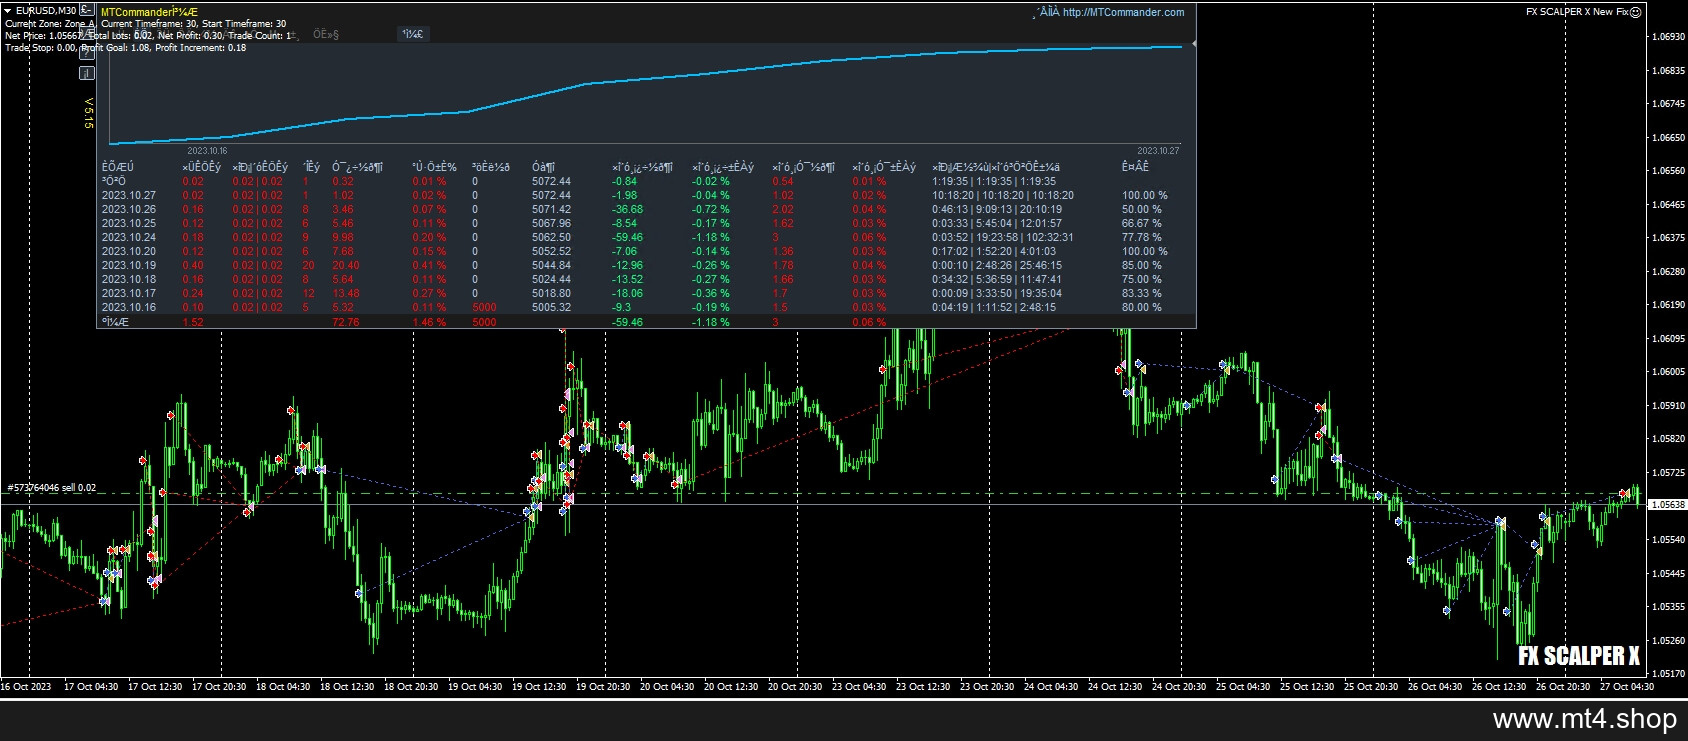
Task: Open the http://MTCommander.com link
Action: coord(1123,12)
